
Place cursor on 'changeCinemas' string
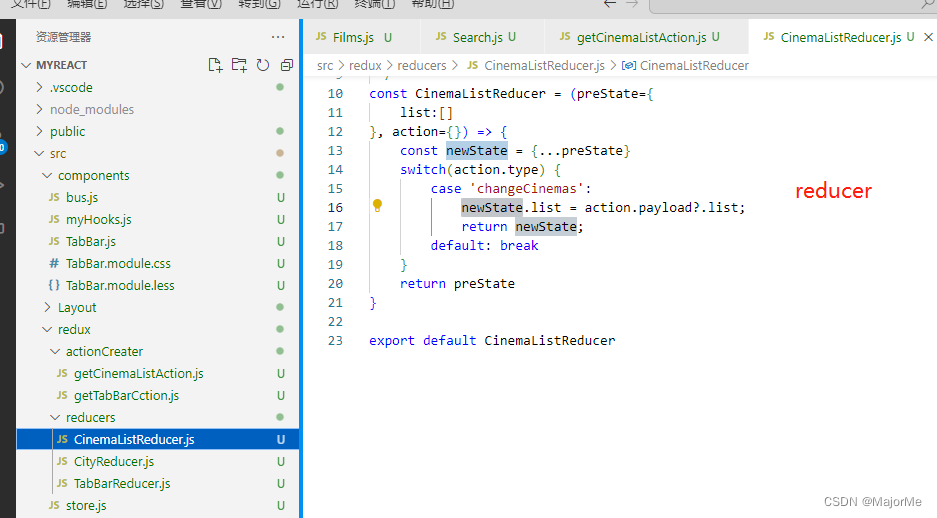pyautogui.click(x=526, y=189)
